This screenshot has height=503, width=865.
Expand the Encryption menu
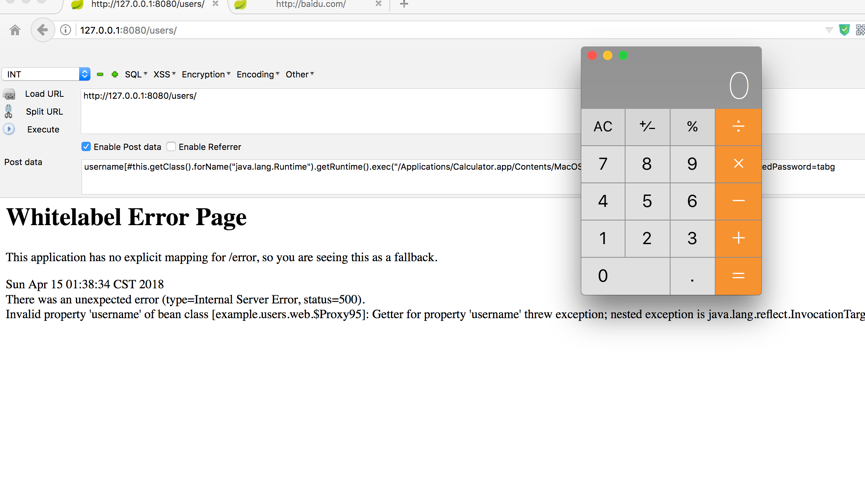tap(206, 74)
